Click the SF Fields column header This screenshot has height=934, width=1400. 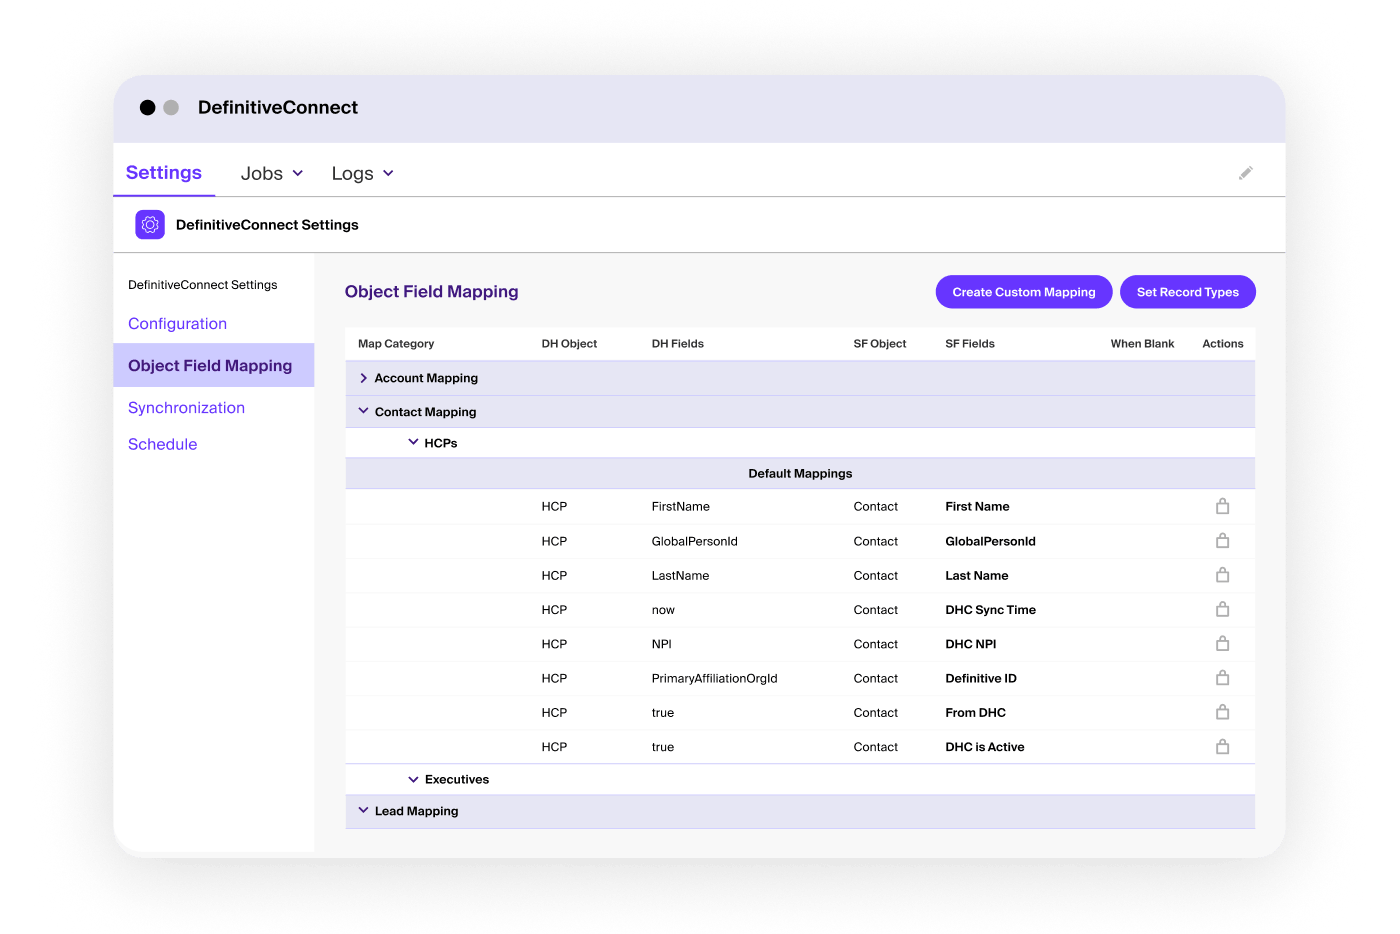[970, 344]
